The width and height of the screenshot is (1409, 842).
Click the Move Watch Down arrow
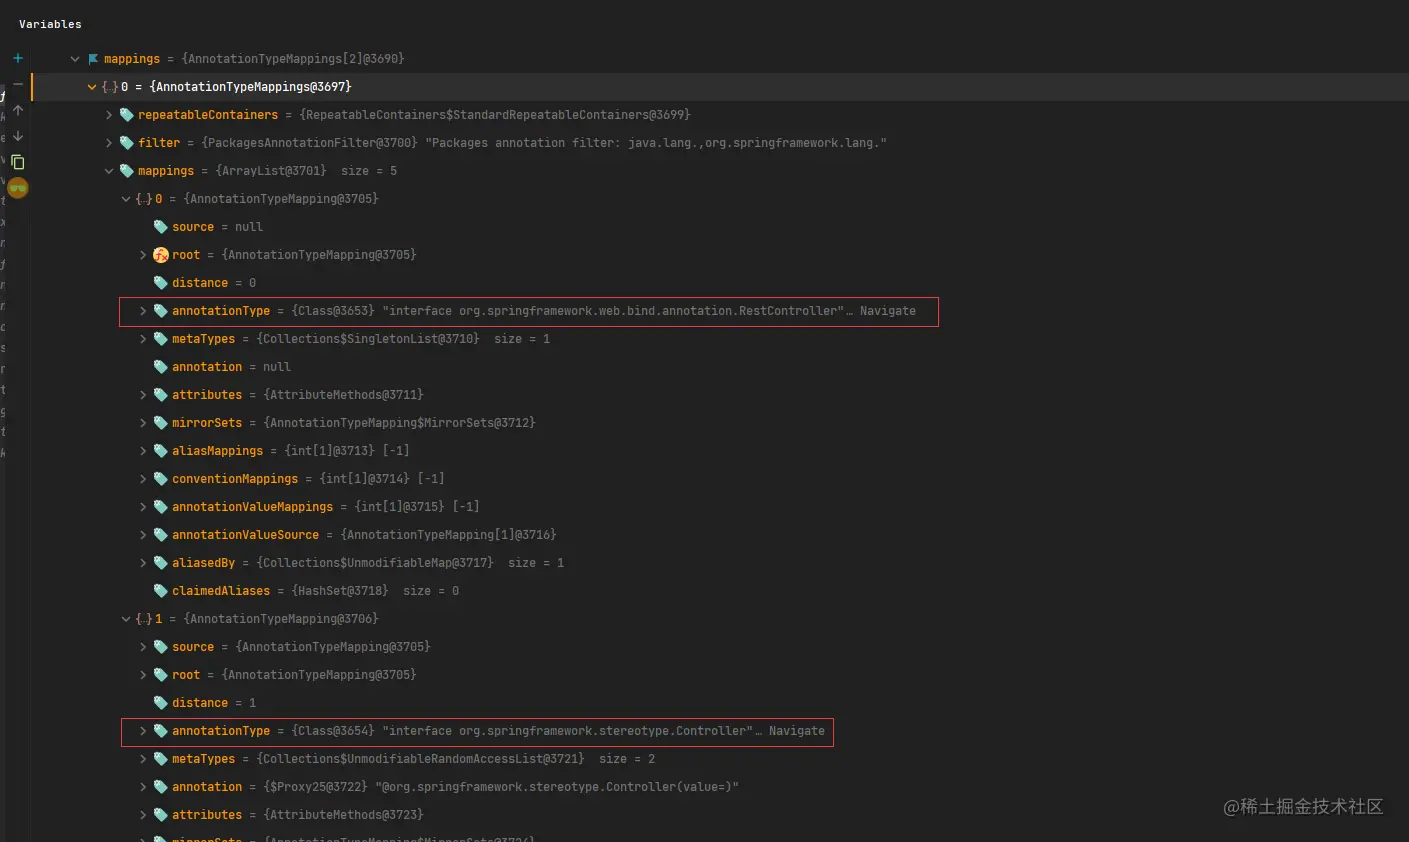click(18, 136)
